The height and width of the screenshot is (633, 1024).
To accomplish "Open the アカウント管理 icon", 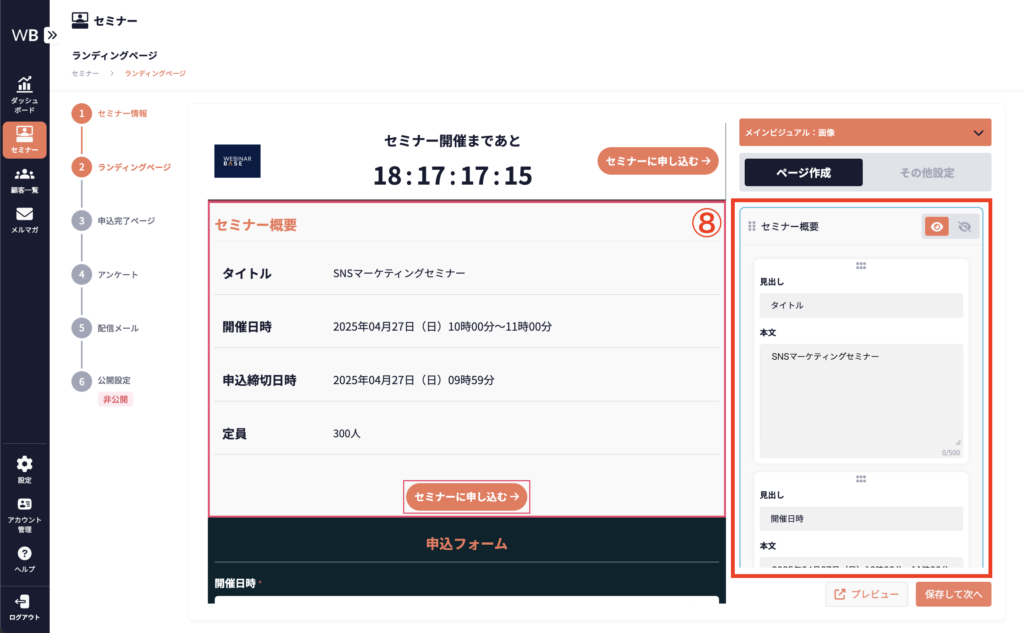I will coord(24,505).
